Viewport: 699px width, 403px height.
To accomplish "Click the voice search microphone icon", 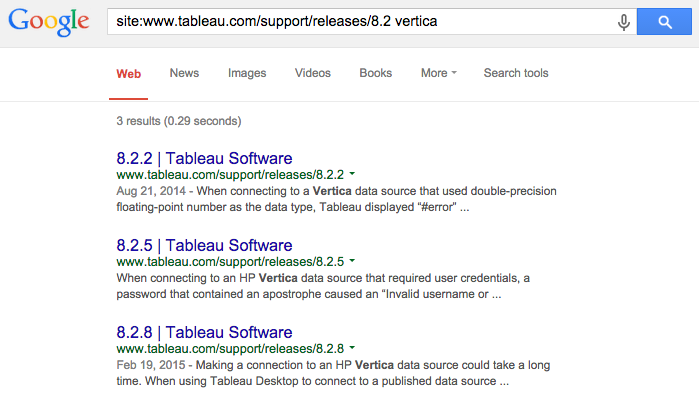I will (624, 22).
